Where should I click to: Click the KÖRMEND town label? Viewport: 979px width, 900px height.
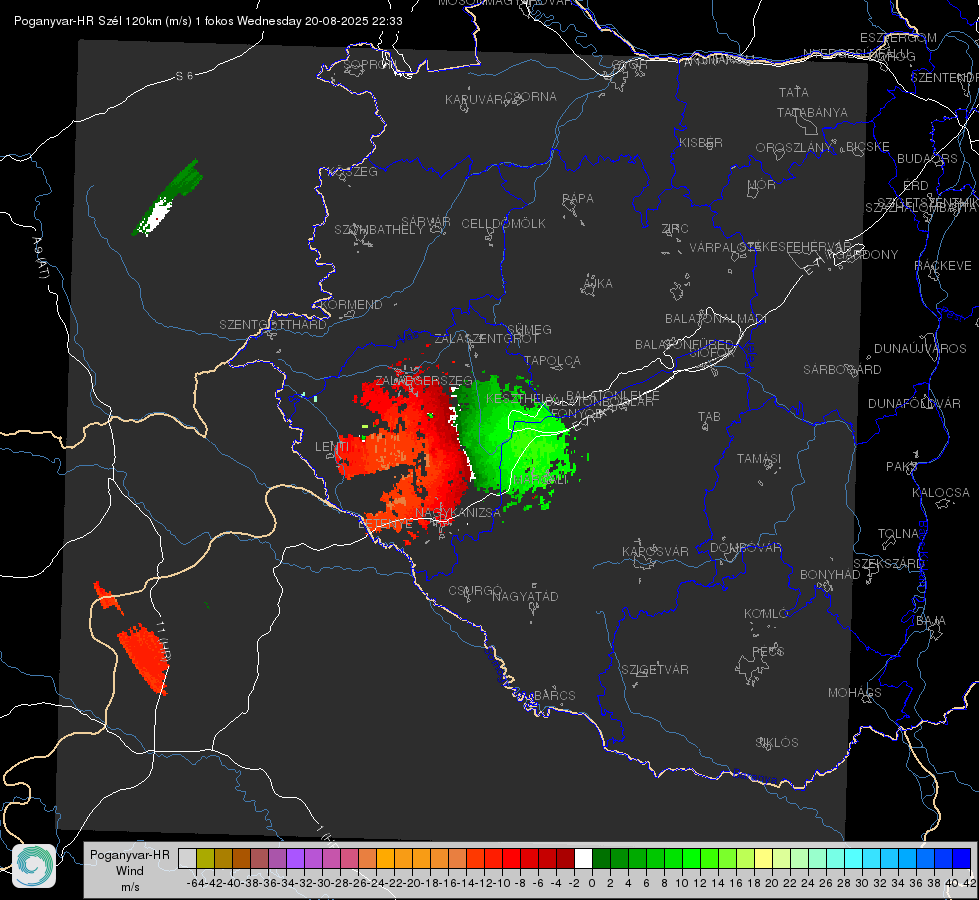click(351, 305)
